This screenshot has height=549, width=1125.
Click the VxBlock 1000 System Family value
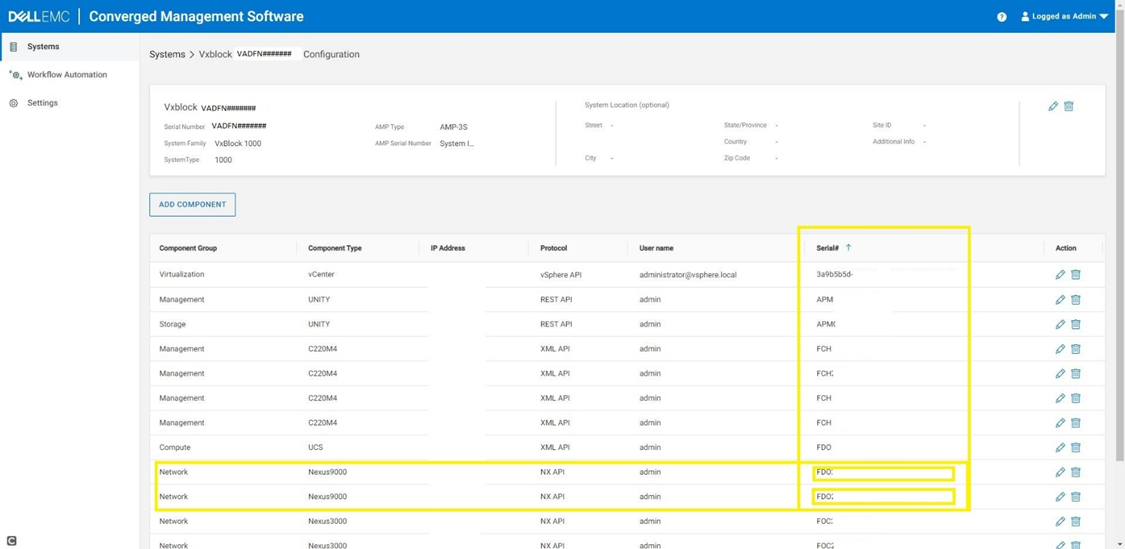pyautogui.click(x=237, y=144)
